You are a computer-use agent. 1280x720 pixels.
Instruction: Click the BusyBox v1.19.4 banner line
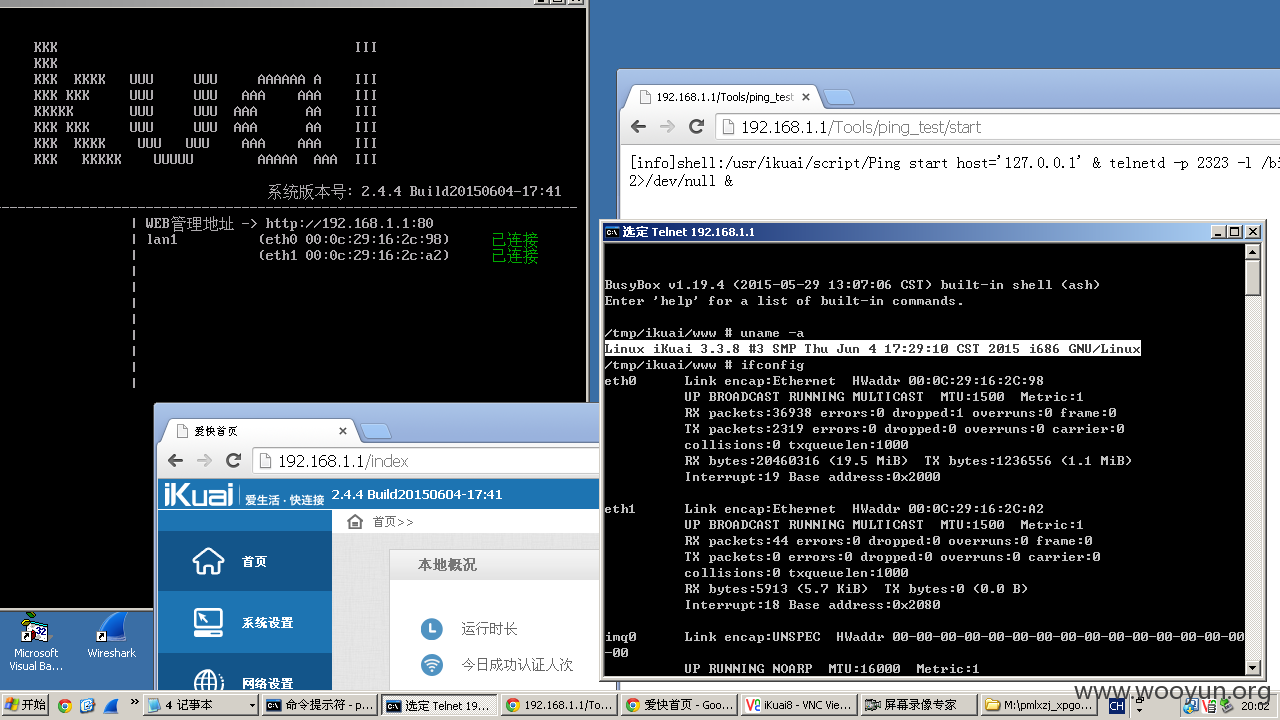pos(852,285)
